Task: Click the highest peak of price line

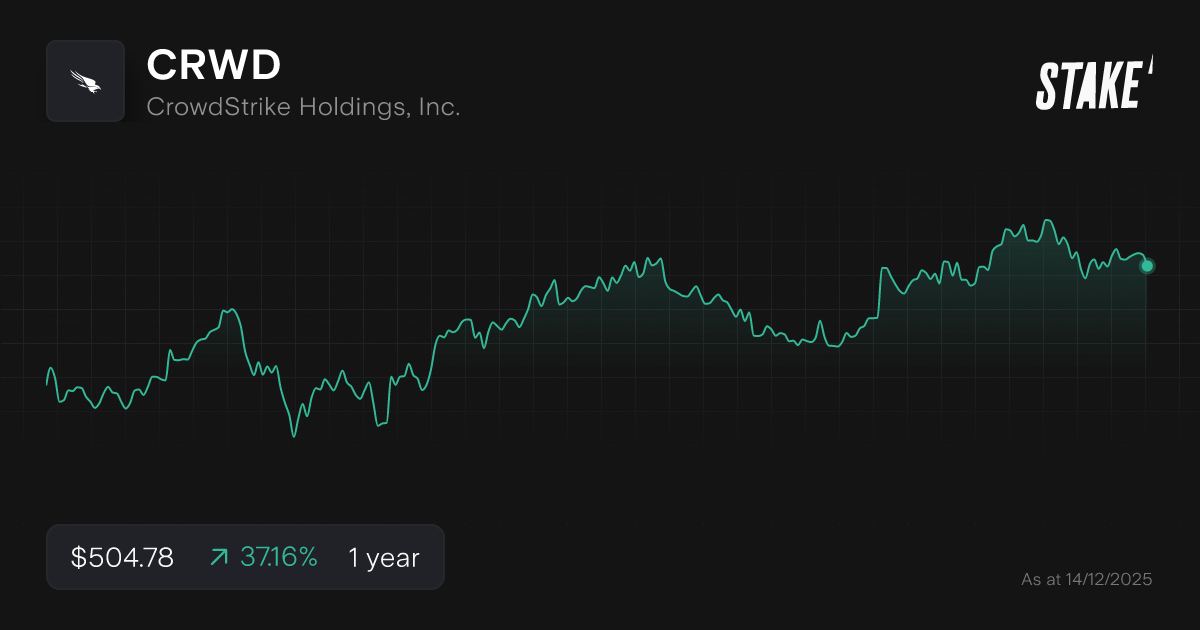Action: 1047,220
